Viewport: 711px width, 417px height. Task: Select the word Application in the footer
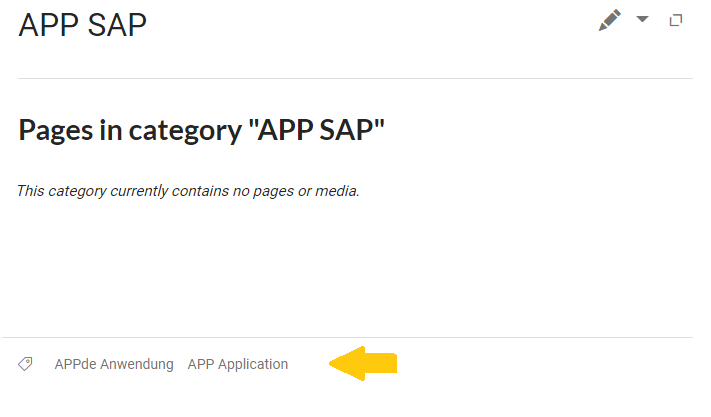pyautogui.click(x=253, y=364)
